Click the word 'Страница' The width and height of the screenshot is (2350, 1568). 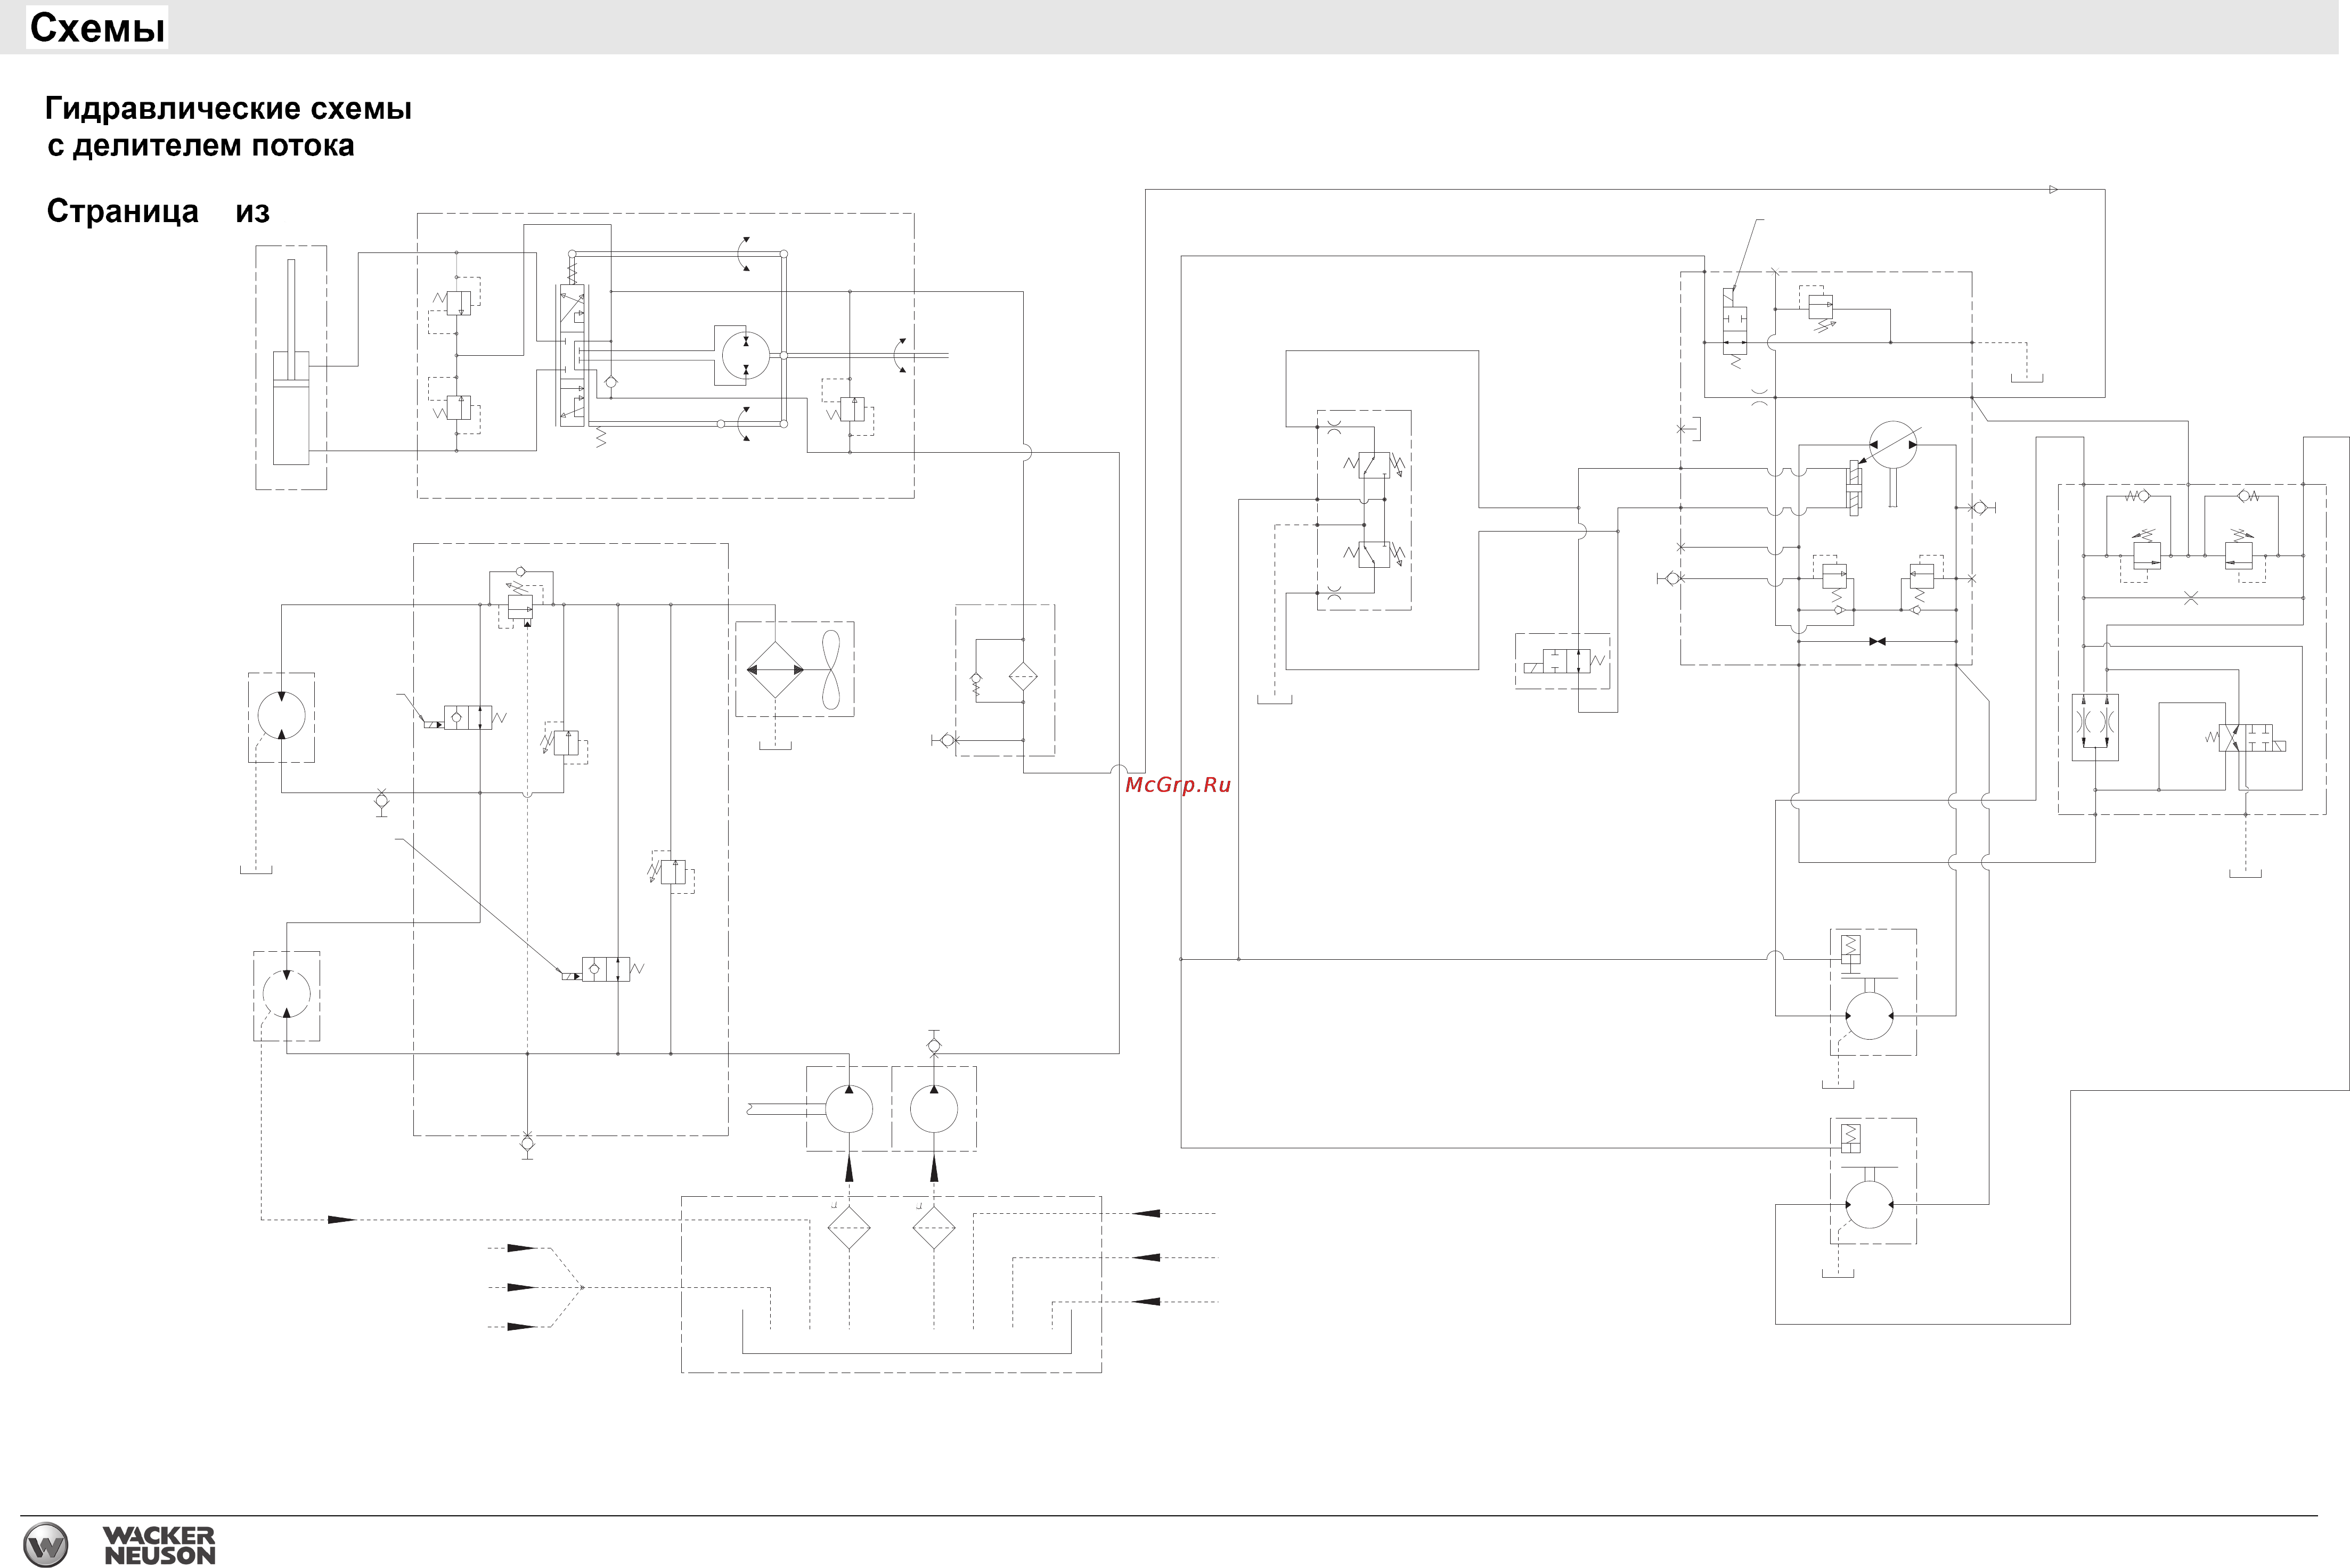click(122, 212)
